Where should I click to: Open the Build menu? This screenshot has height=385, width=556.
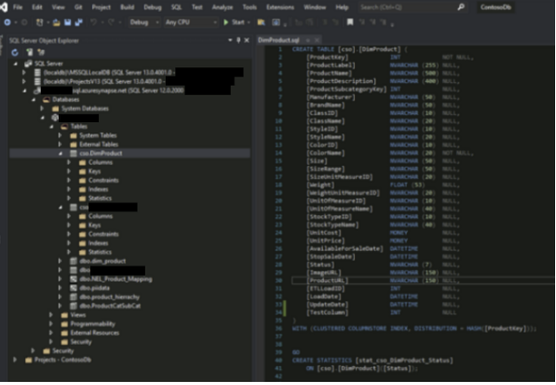click(127, 7)
